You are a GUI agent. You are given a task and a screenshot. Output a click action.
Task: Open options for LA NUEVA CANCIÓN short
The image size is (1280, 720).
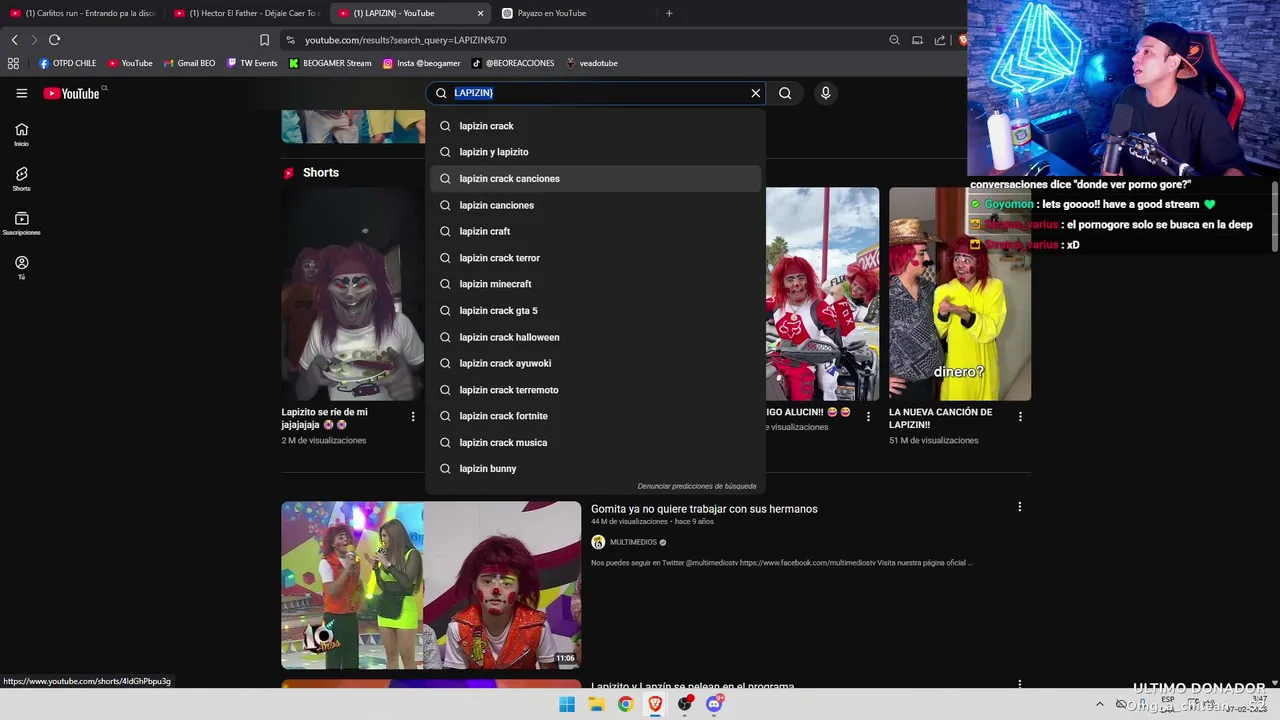pyautogui.click(x=1020, y=417)
